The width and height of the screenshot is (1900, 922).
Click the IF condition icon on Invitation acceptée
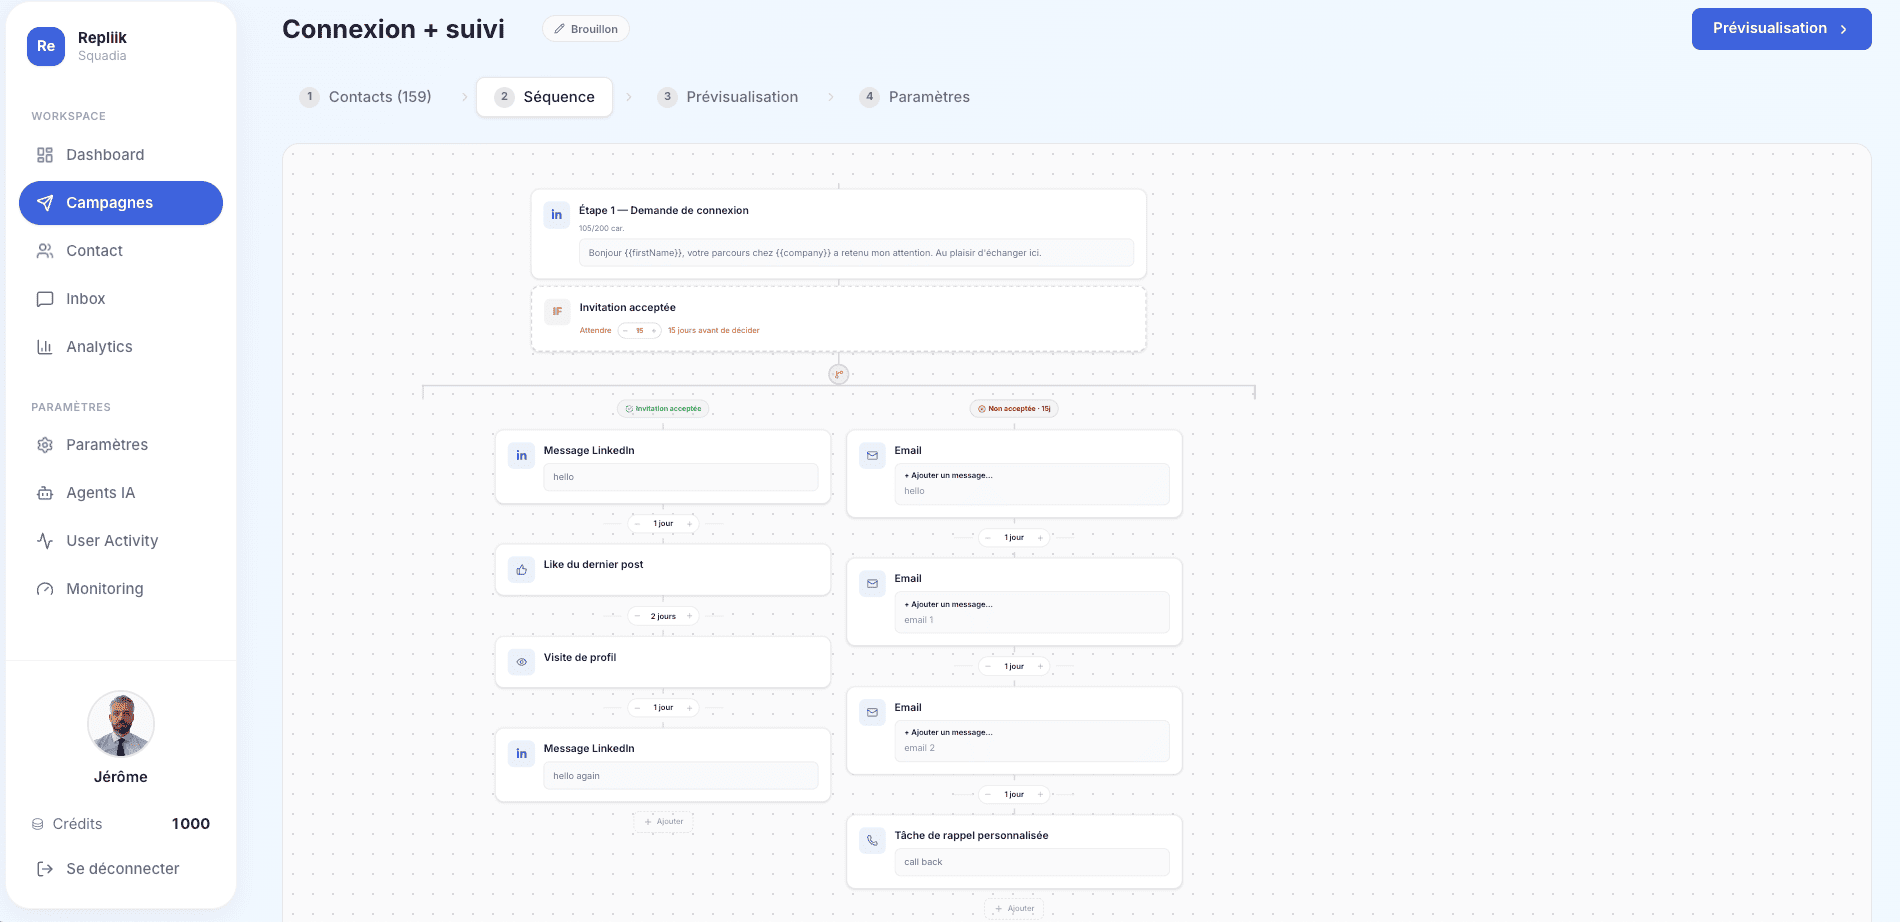[557, 312]
